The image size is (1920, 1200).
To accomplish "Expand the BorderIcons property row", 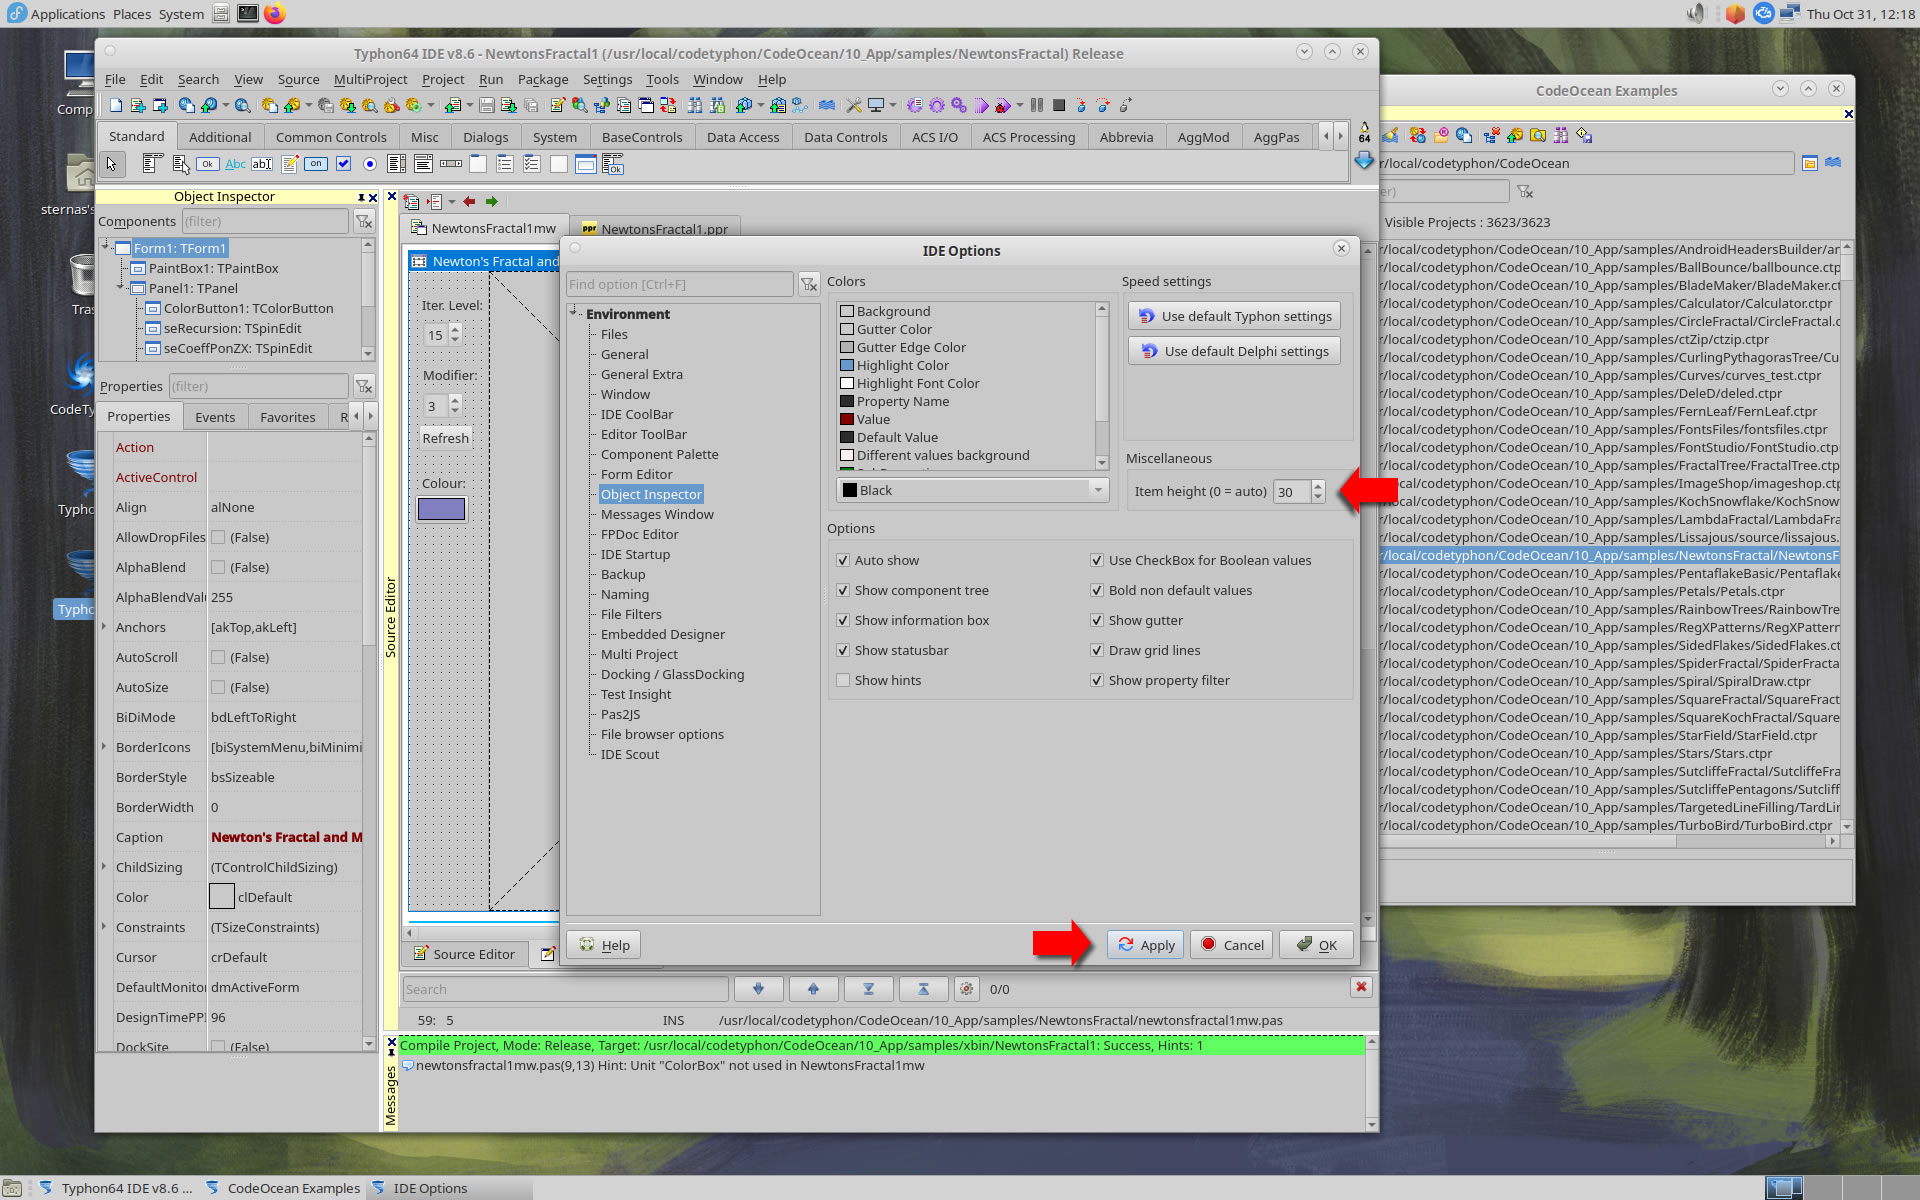I will [104, 747].
